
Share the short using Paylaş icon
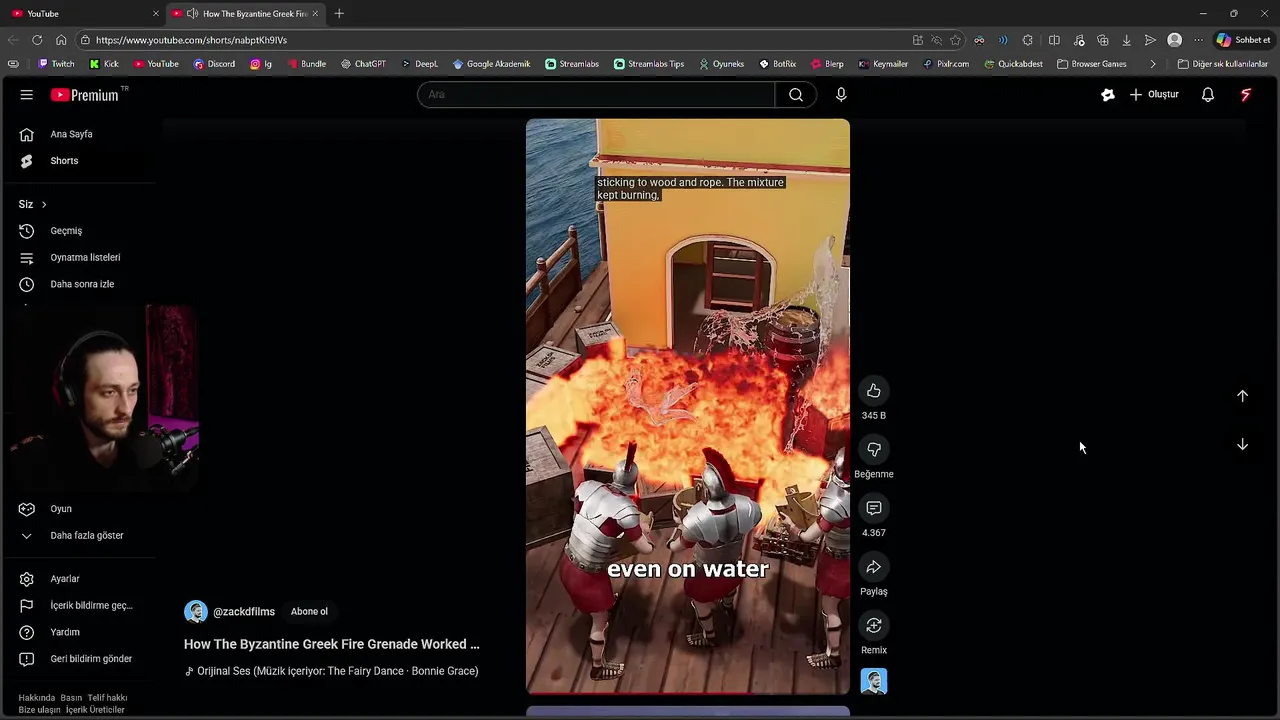[873, 567]
